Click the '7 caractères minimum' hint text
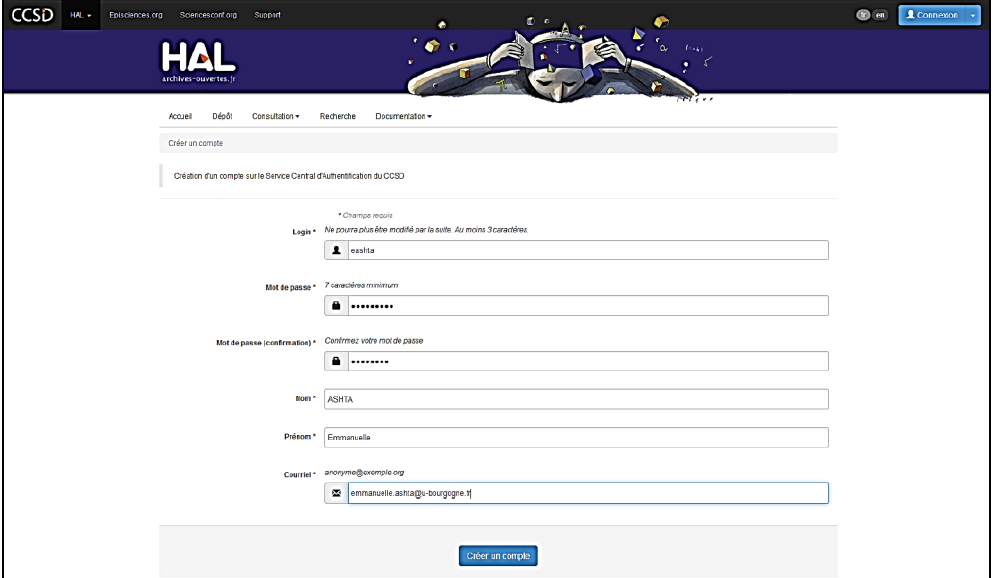This screenshot has height=578, width=993. (x=362, y=286)
